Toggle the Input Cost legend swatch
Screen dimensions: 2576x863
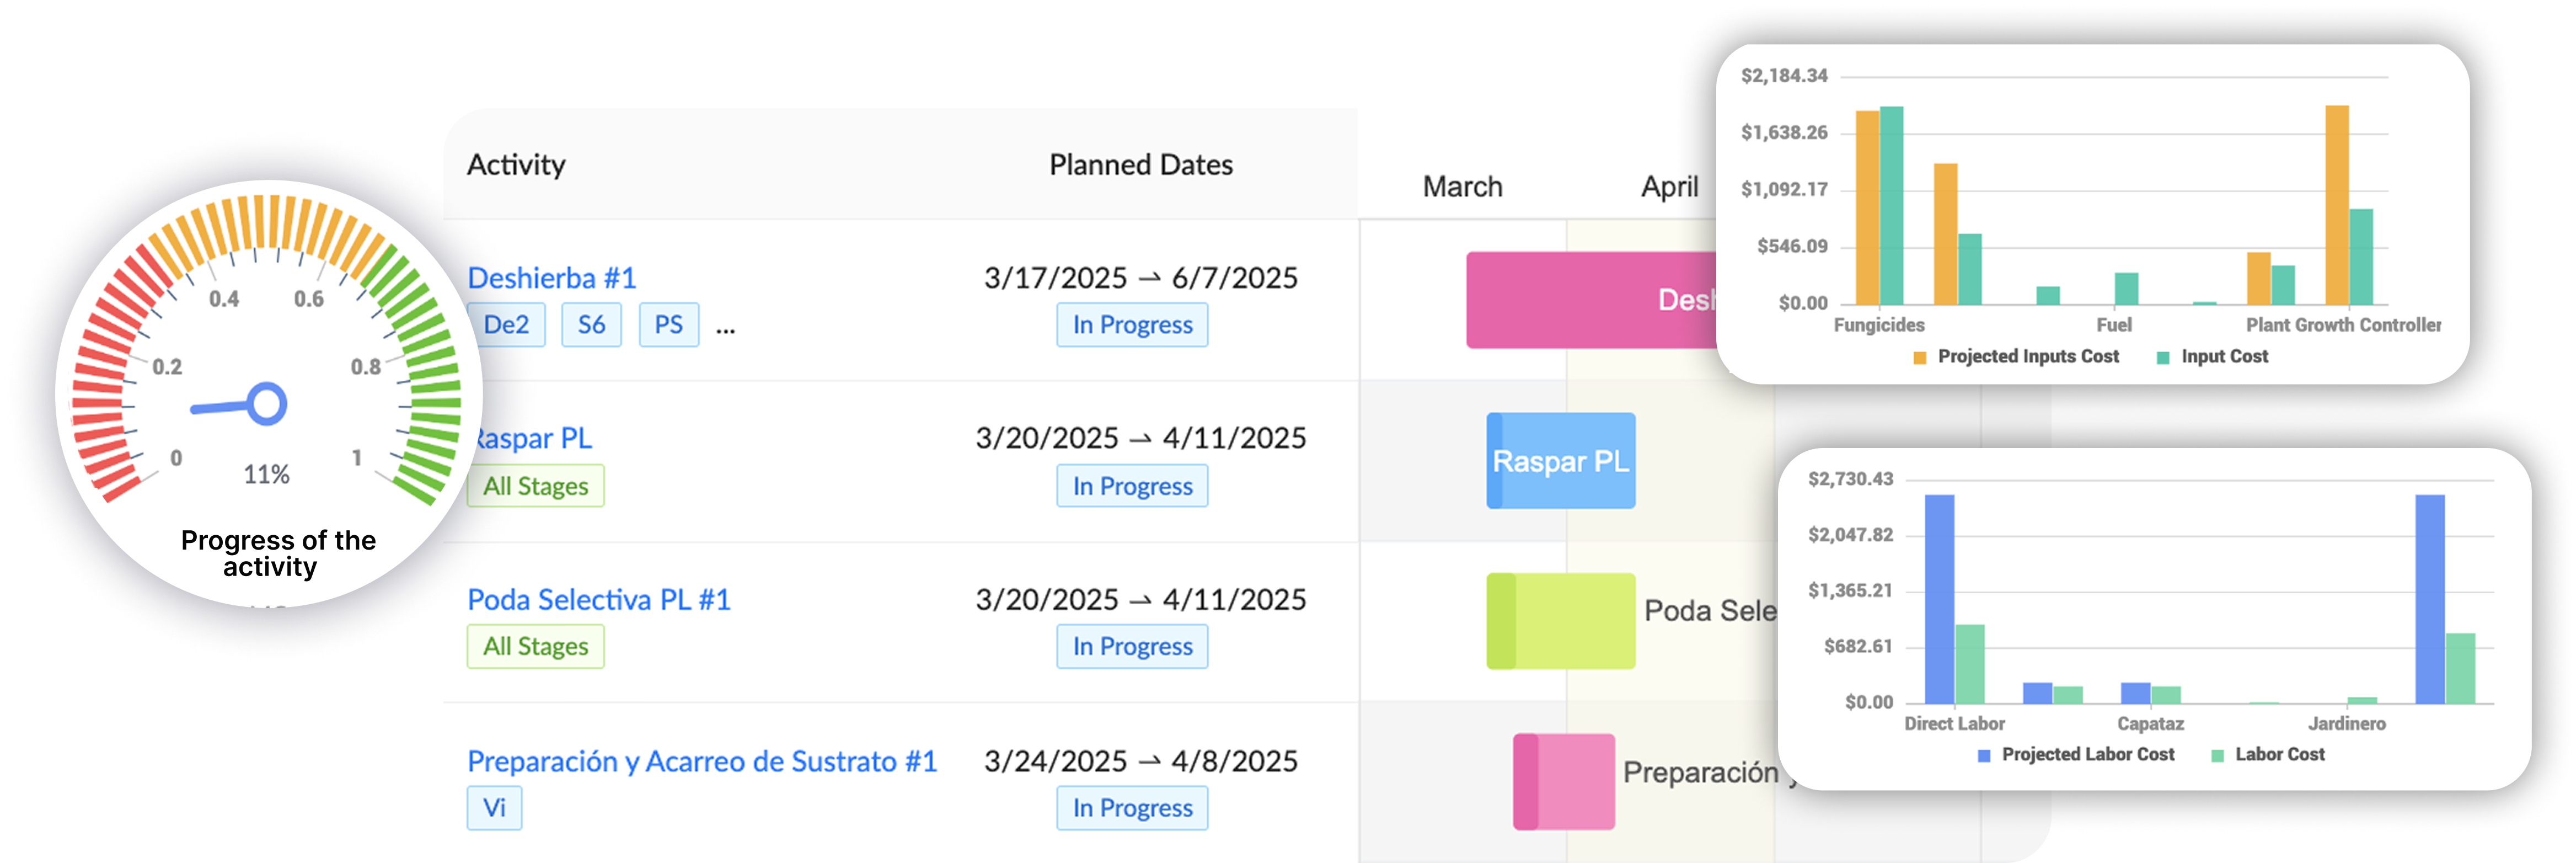pos(2163,358)
